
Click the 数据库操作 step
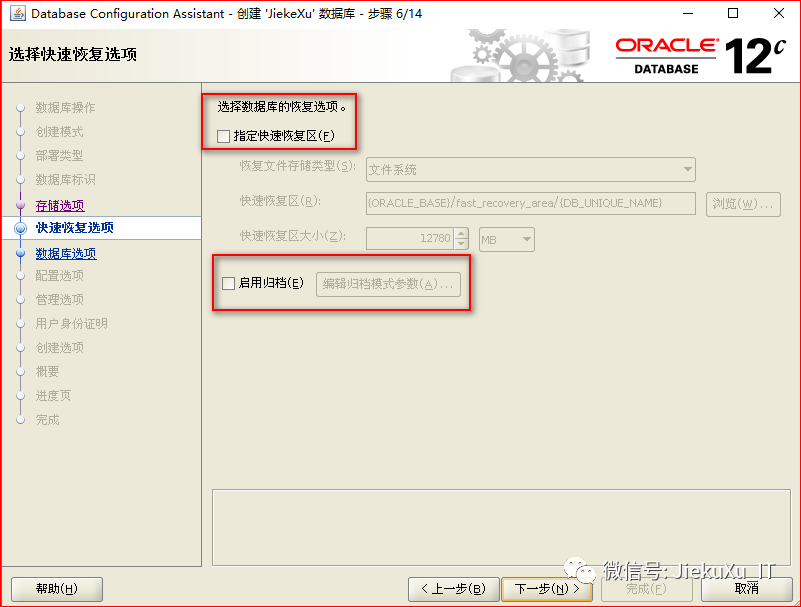pyautogui.click(x=65, y=108)
